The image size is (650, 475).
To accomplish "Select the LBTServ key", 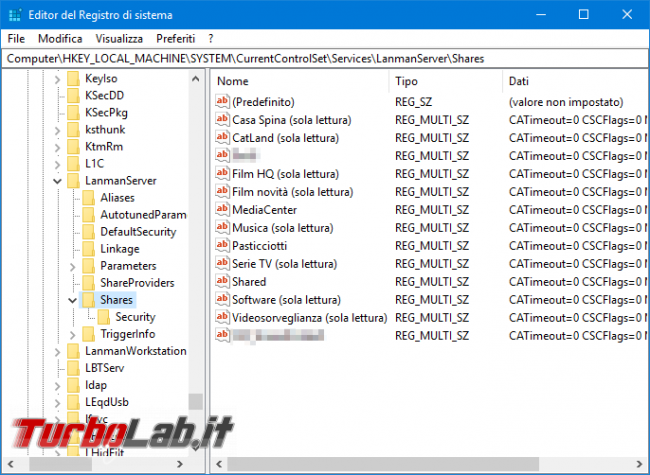I will coord(104,368).
